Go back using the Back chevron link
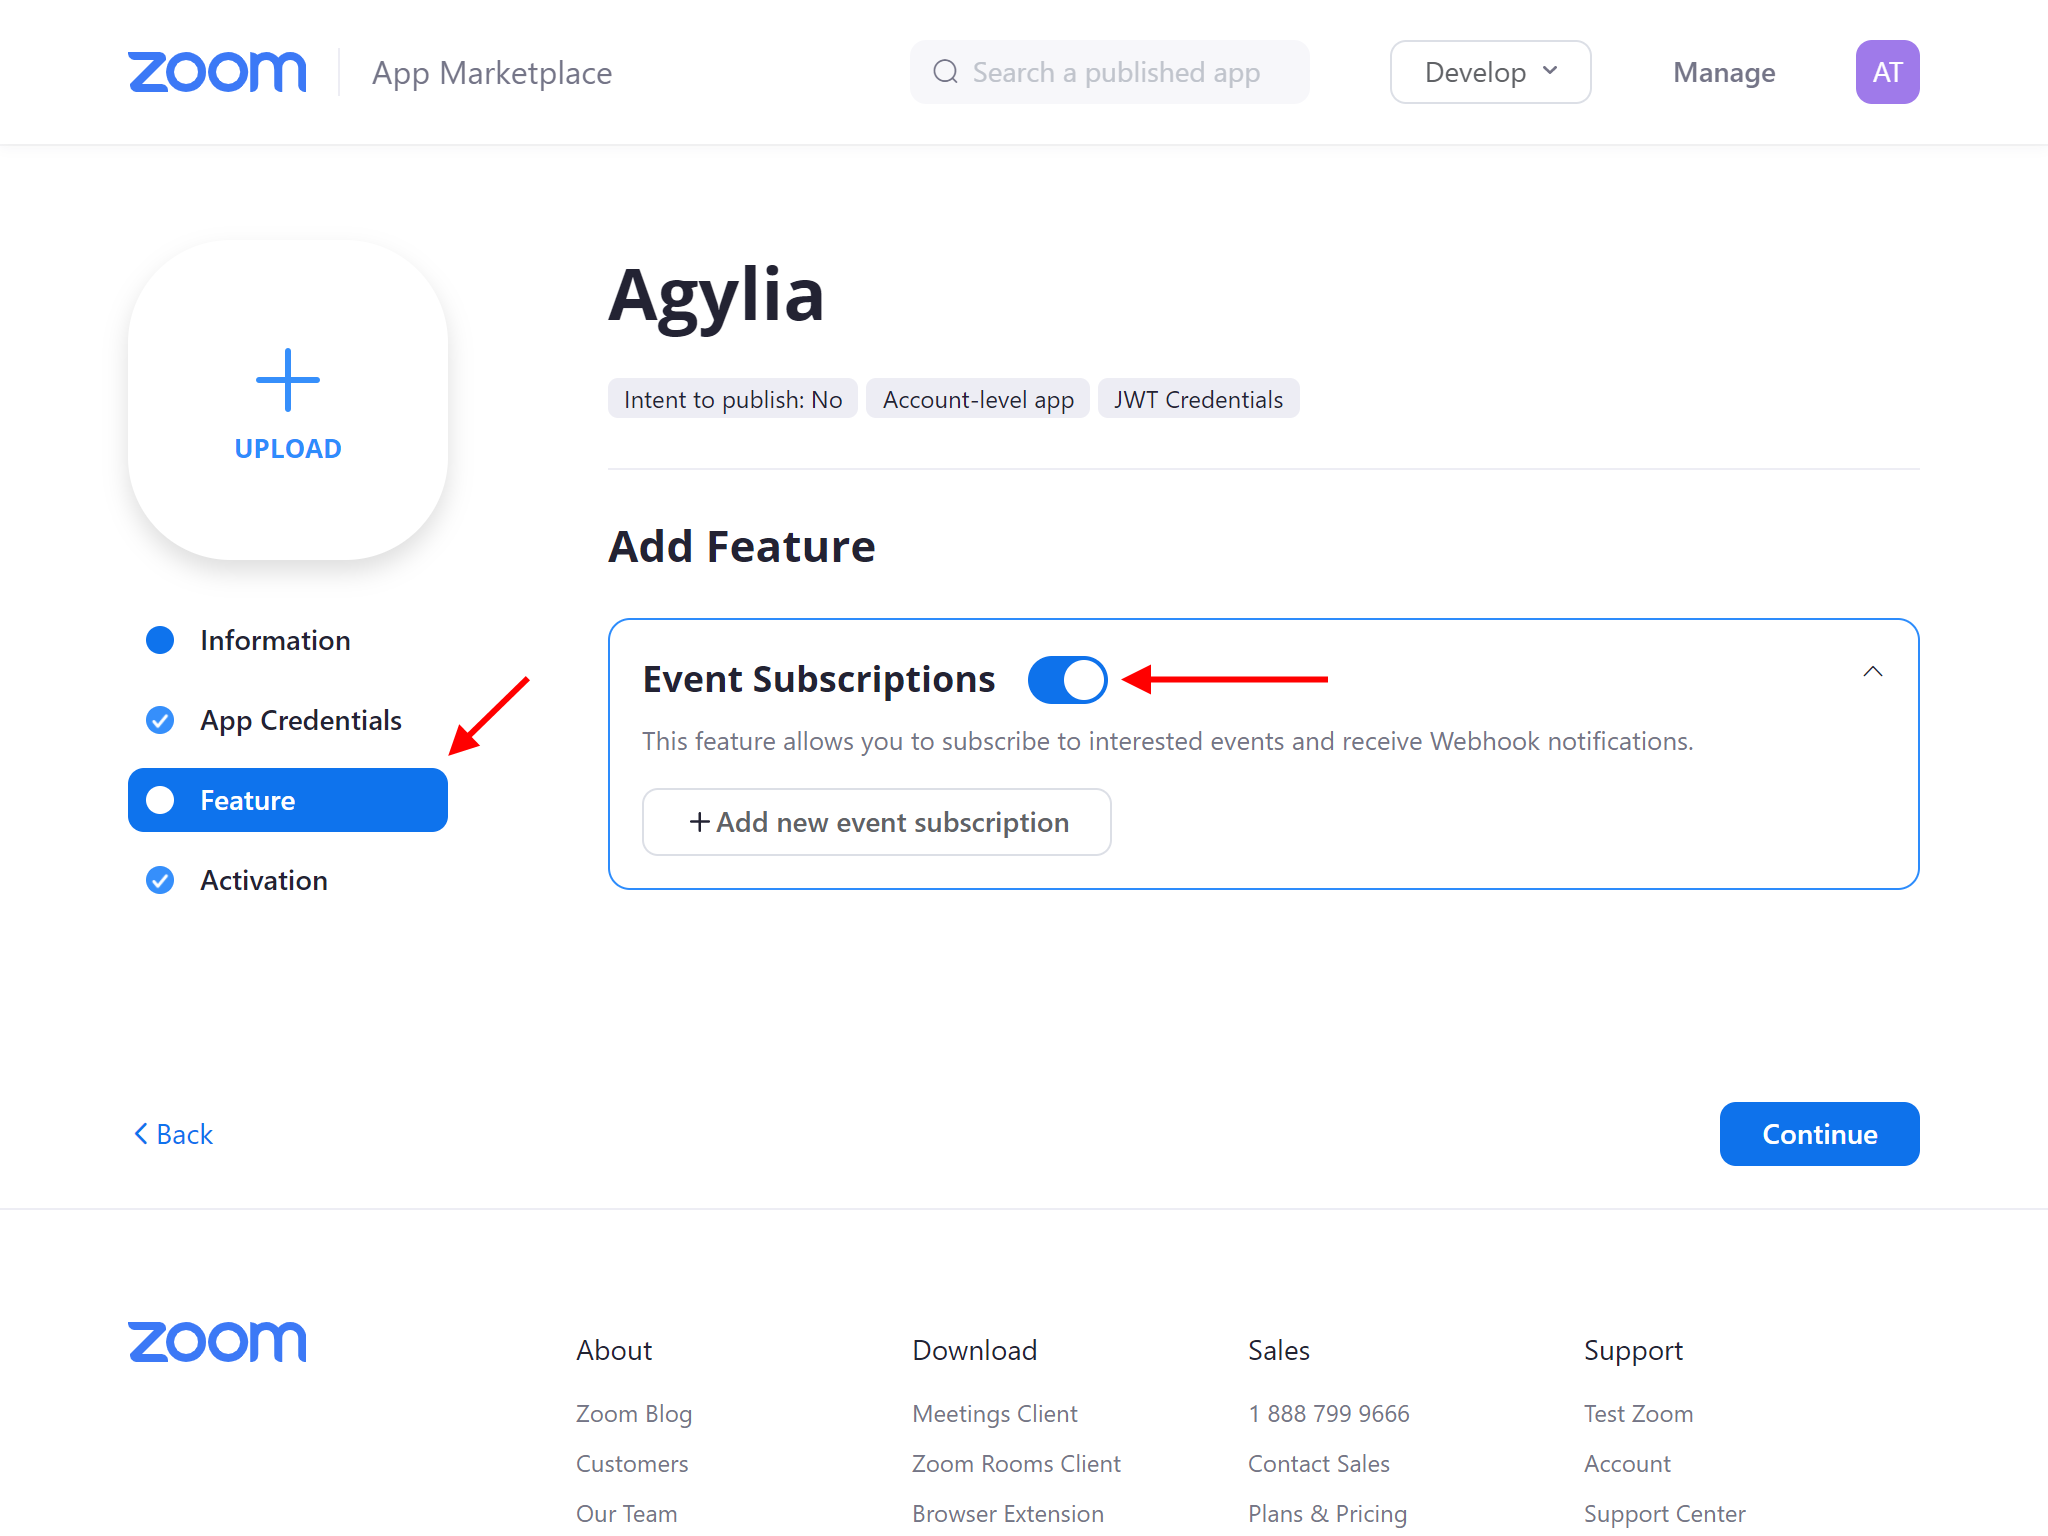Viewport: 2048px width, 1536px height. coord(173,1134)
